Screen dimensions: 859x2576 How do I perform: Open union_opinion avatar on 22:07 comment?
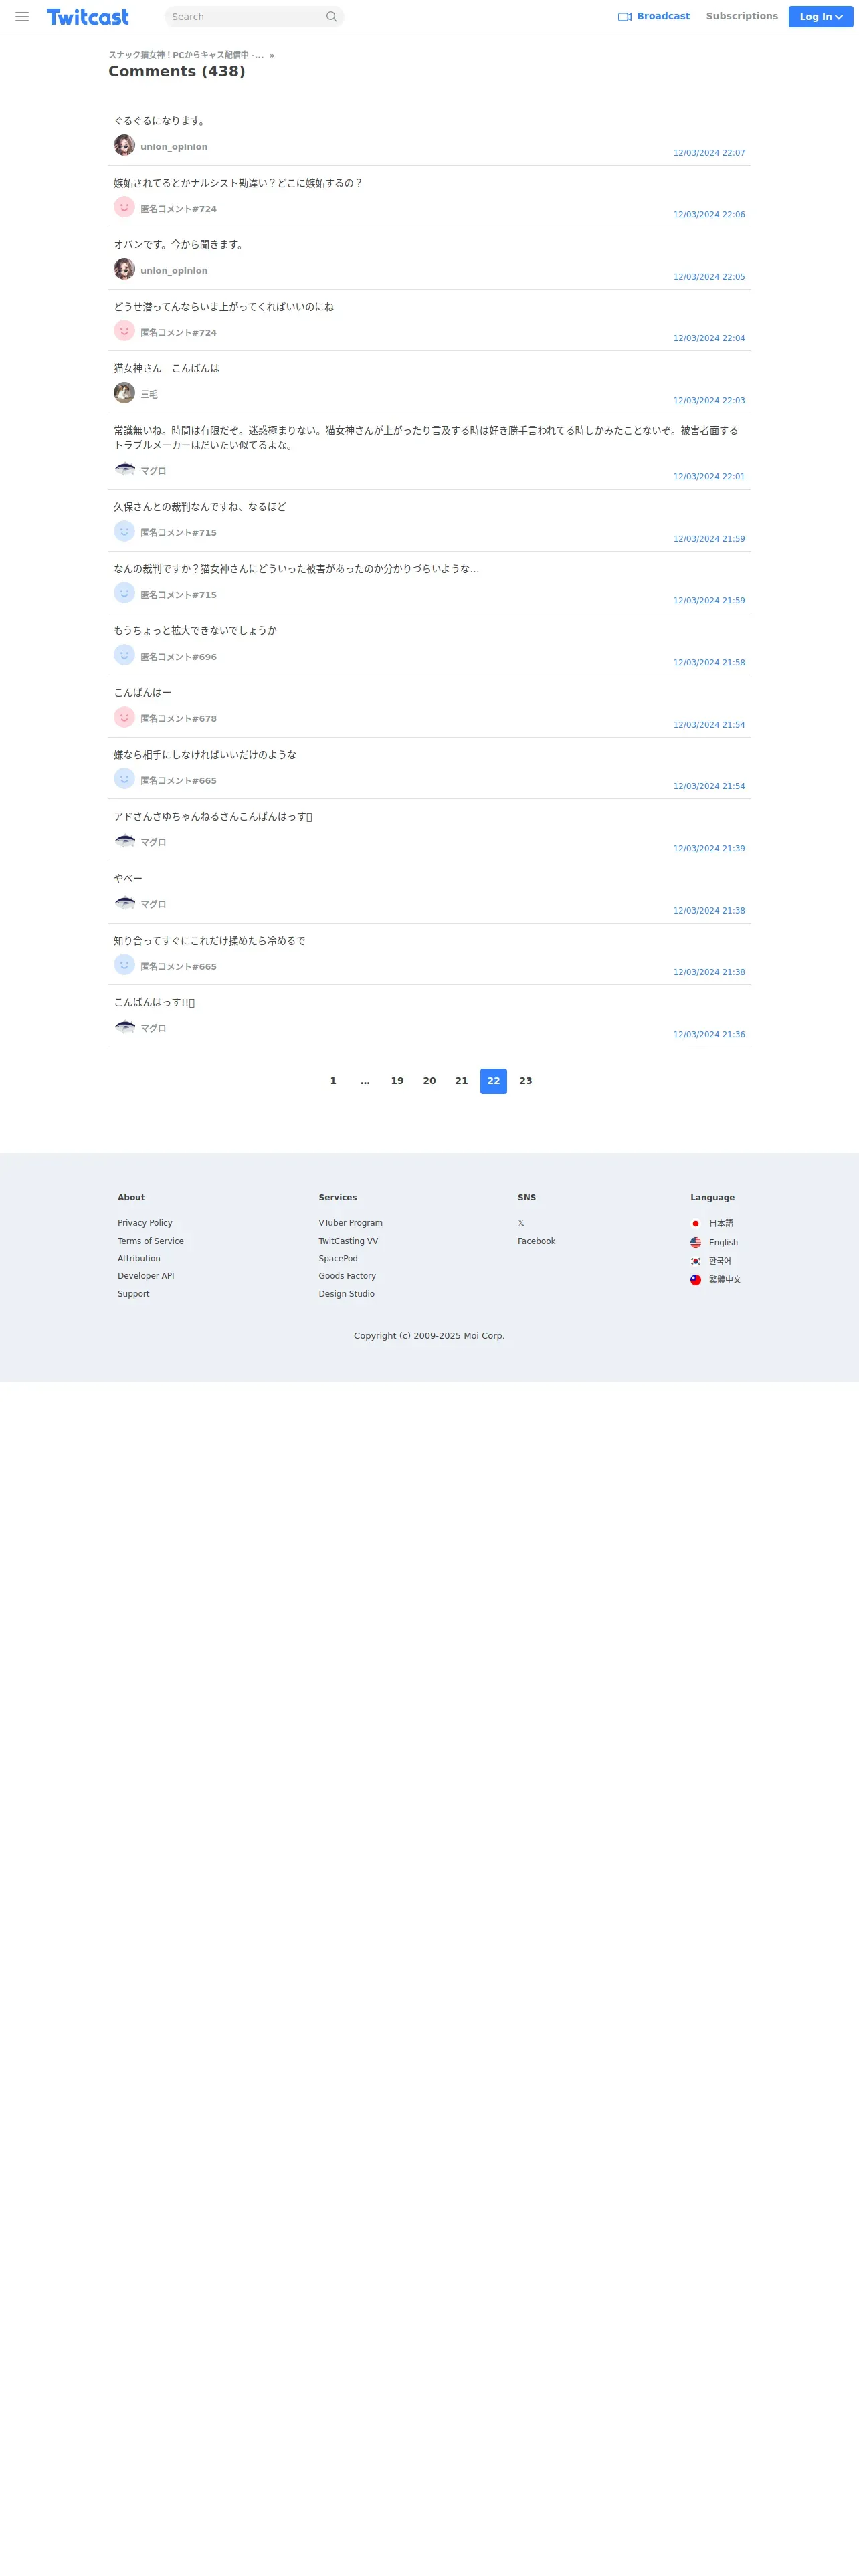click(124, 145)
